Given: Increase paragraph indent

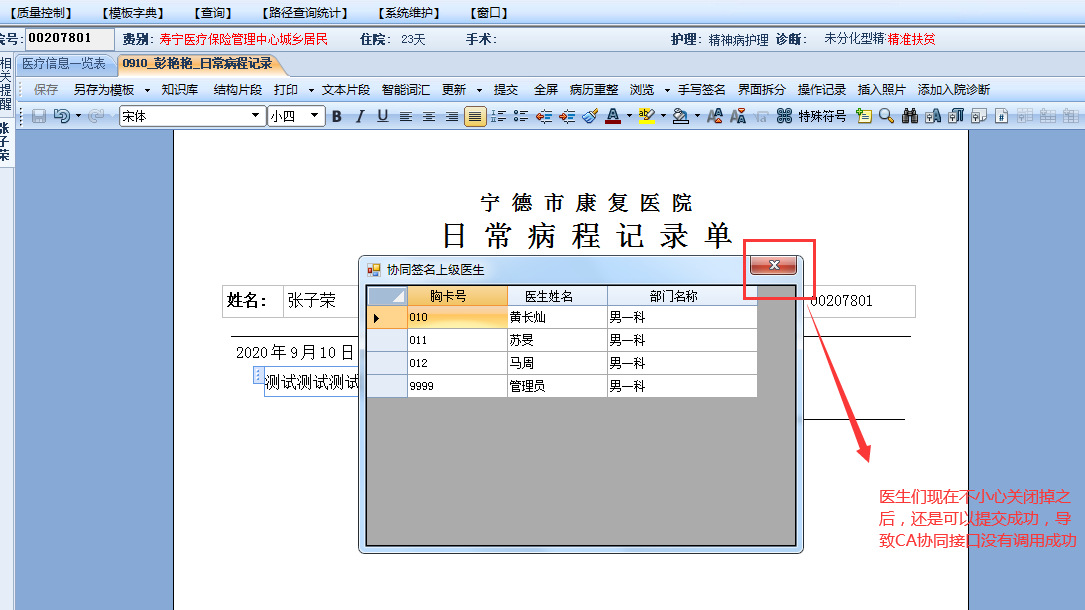Looking at the screenshot, I should 567,116.
